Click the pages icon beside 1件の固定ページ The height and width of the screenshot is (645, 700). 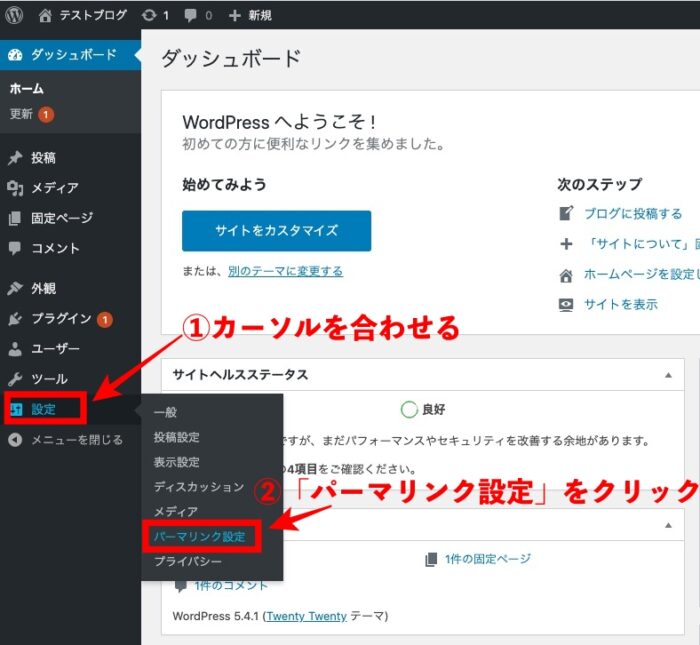(x=431, y=559)
